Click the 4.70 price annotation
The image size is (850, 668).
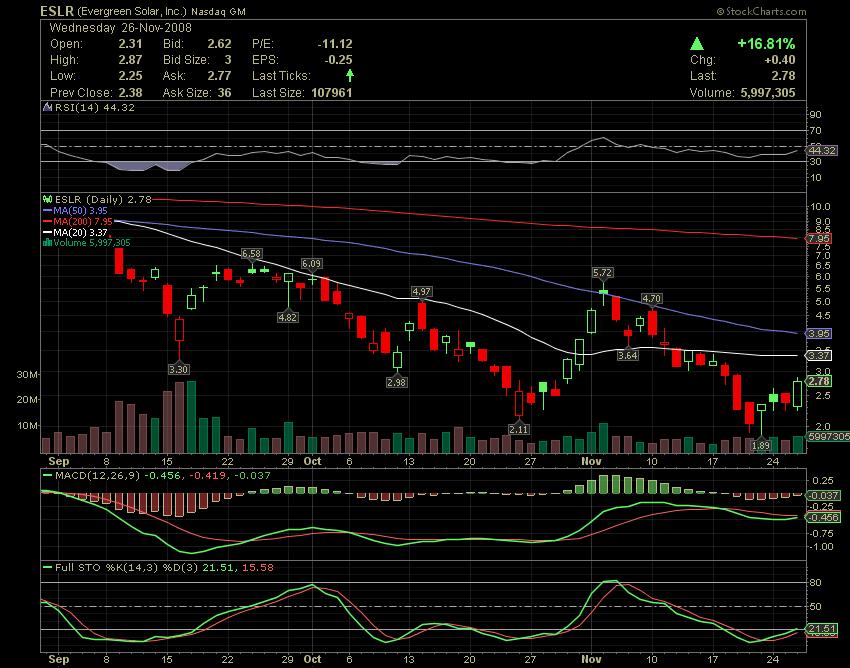[652, 298]
